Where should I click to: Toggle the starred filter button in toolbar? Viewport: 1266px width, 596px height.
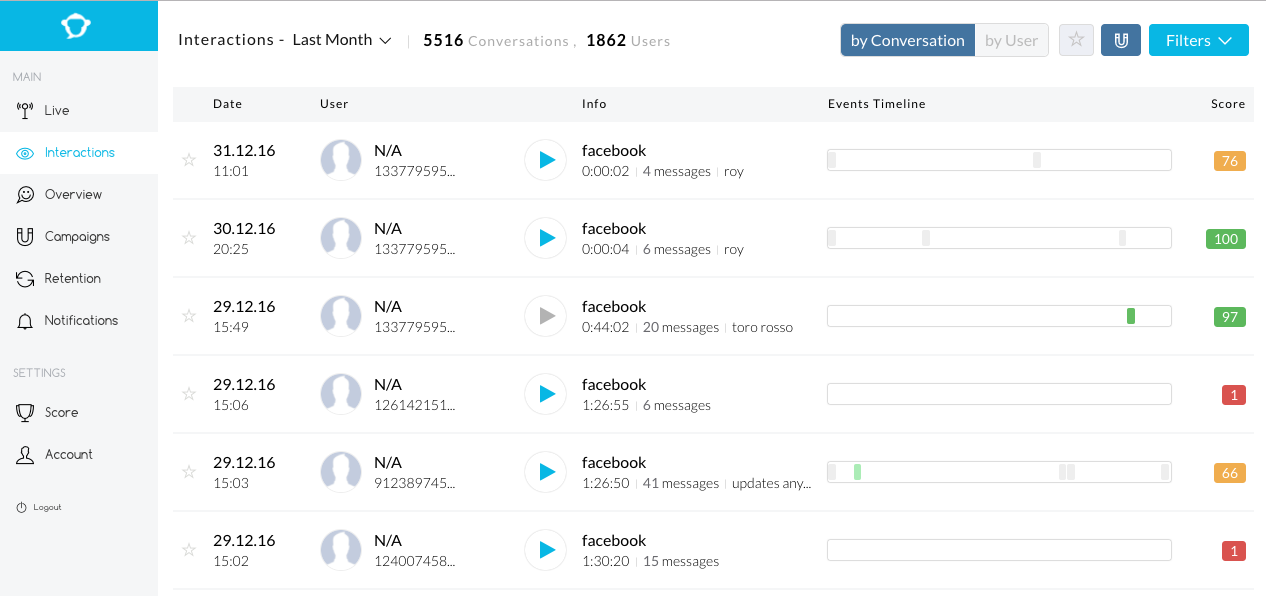click(1076, 40)
